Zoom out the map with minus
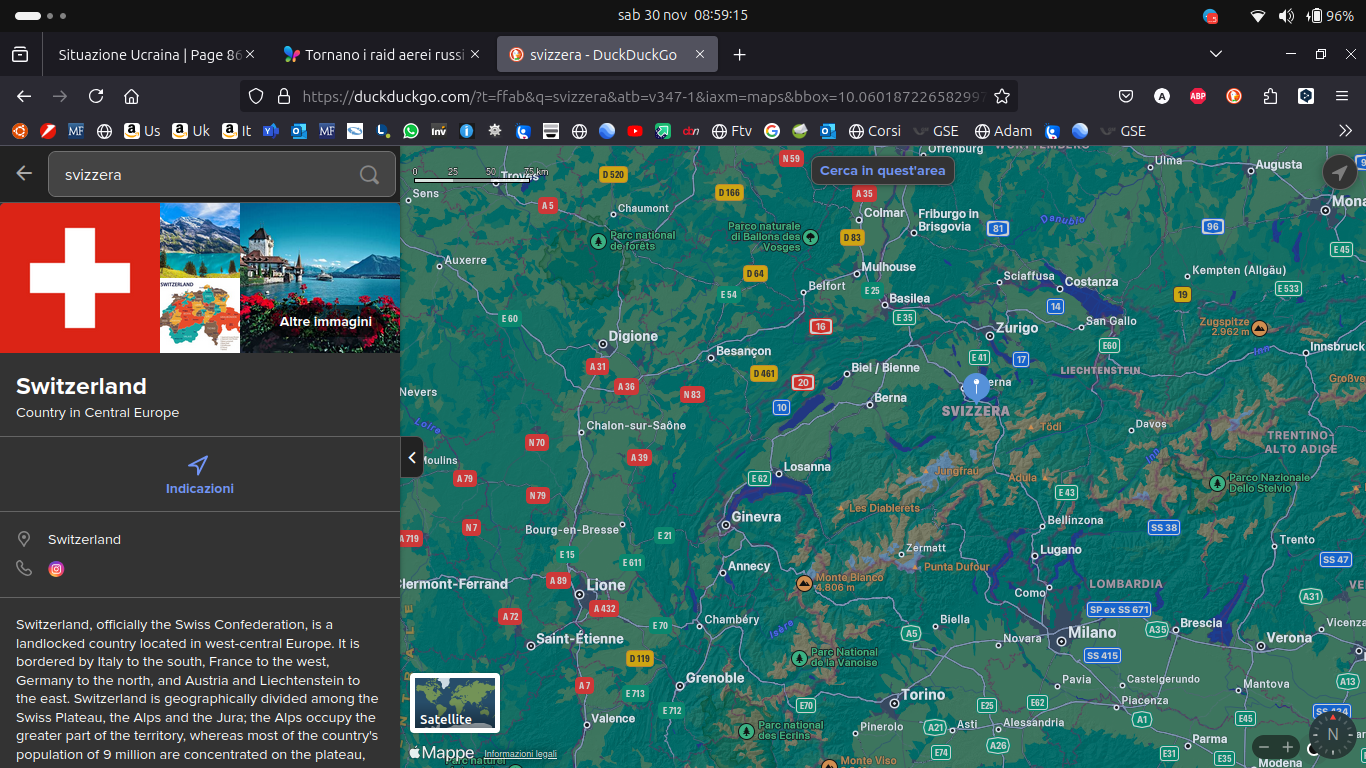Screen dimensions: 1366x768 (1264, 747)
